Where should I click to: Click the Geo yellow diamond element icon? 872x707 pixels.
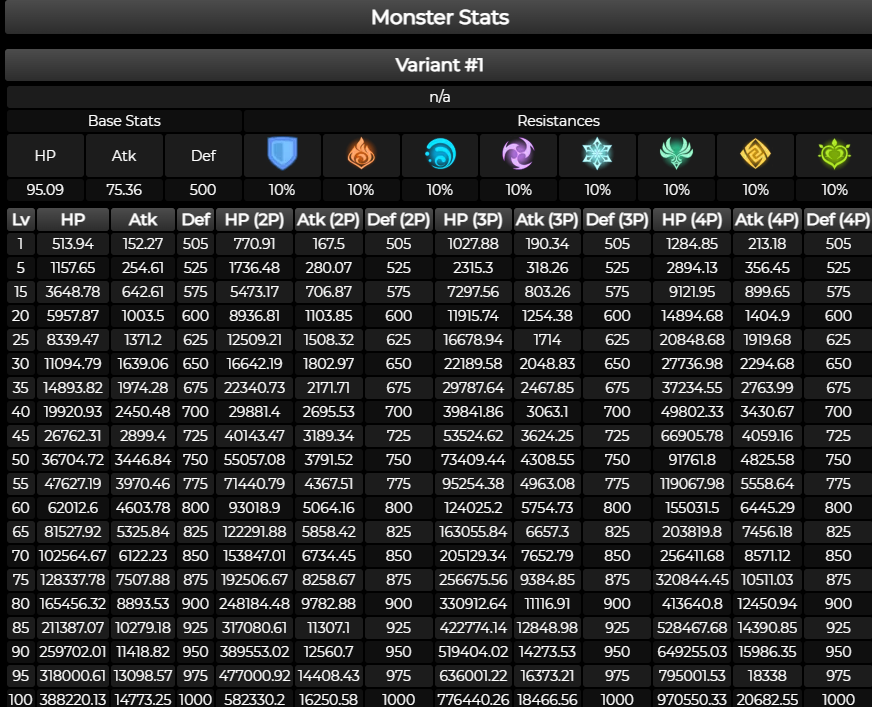tap(755, 154)
